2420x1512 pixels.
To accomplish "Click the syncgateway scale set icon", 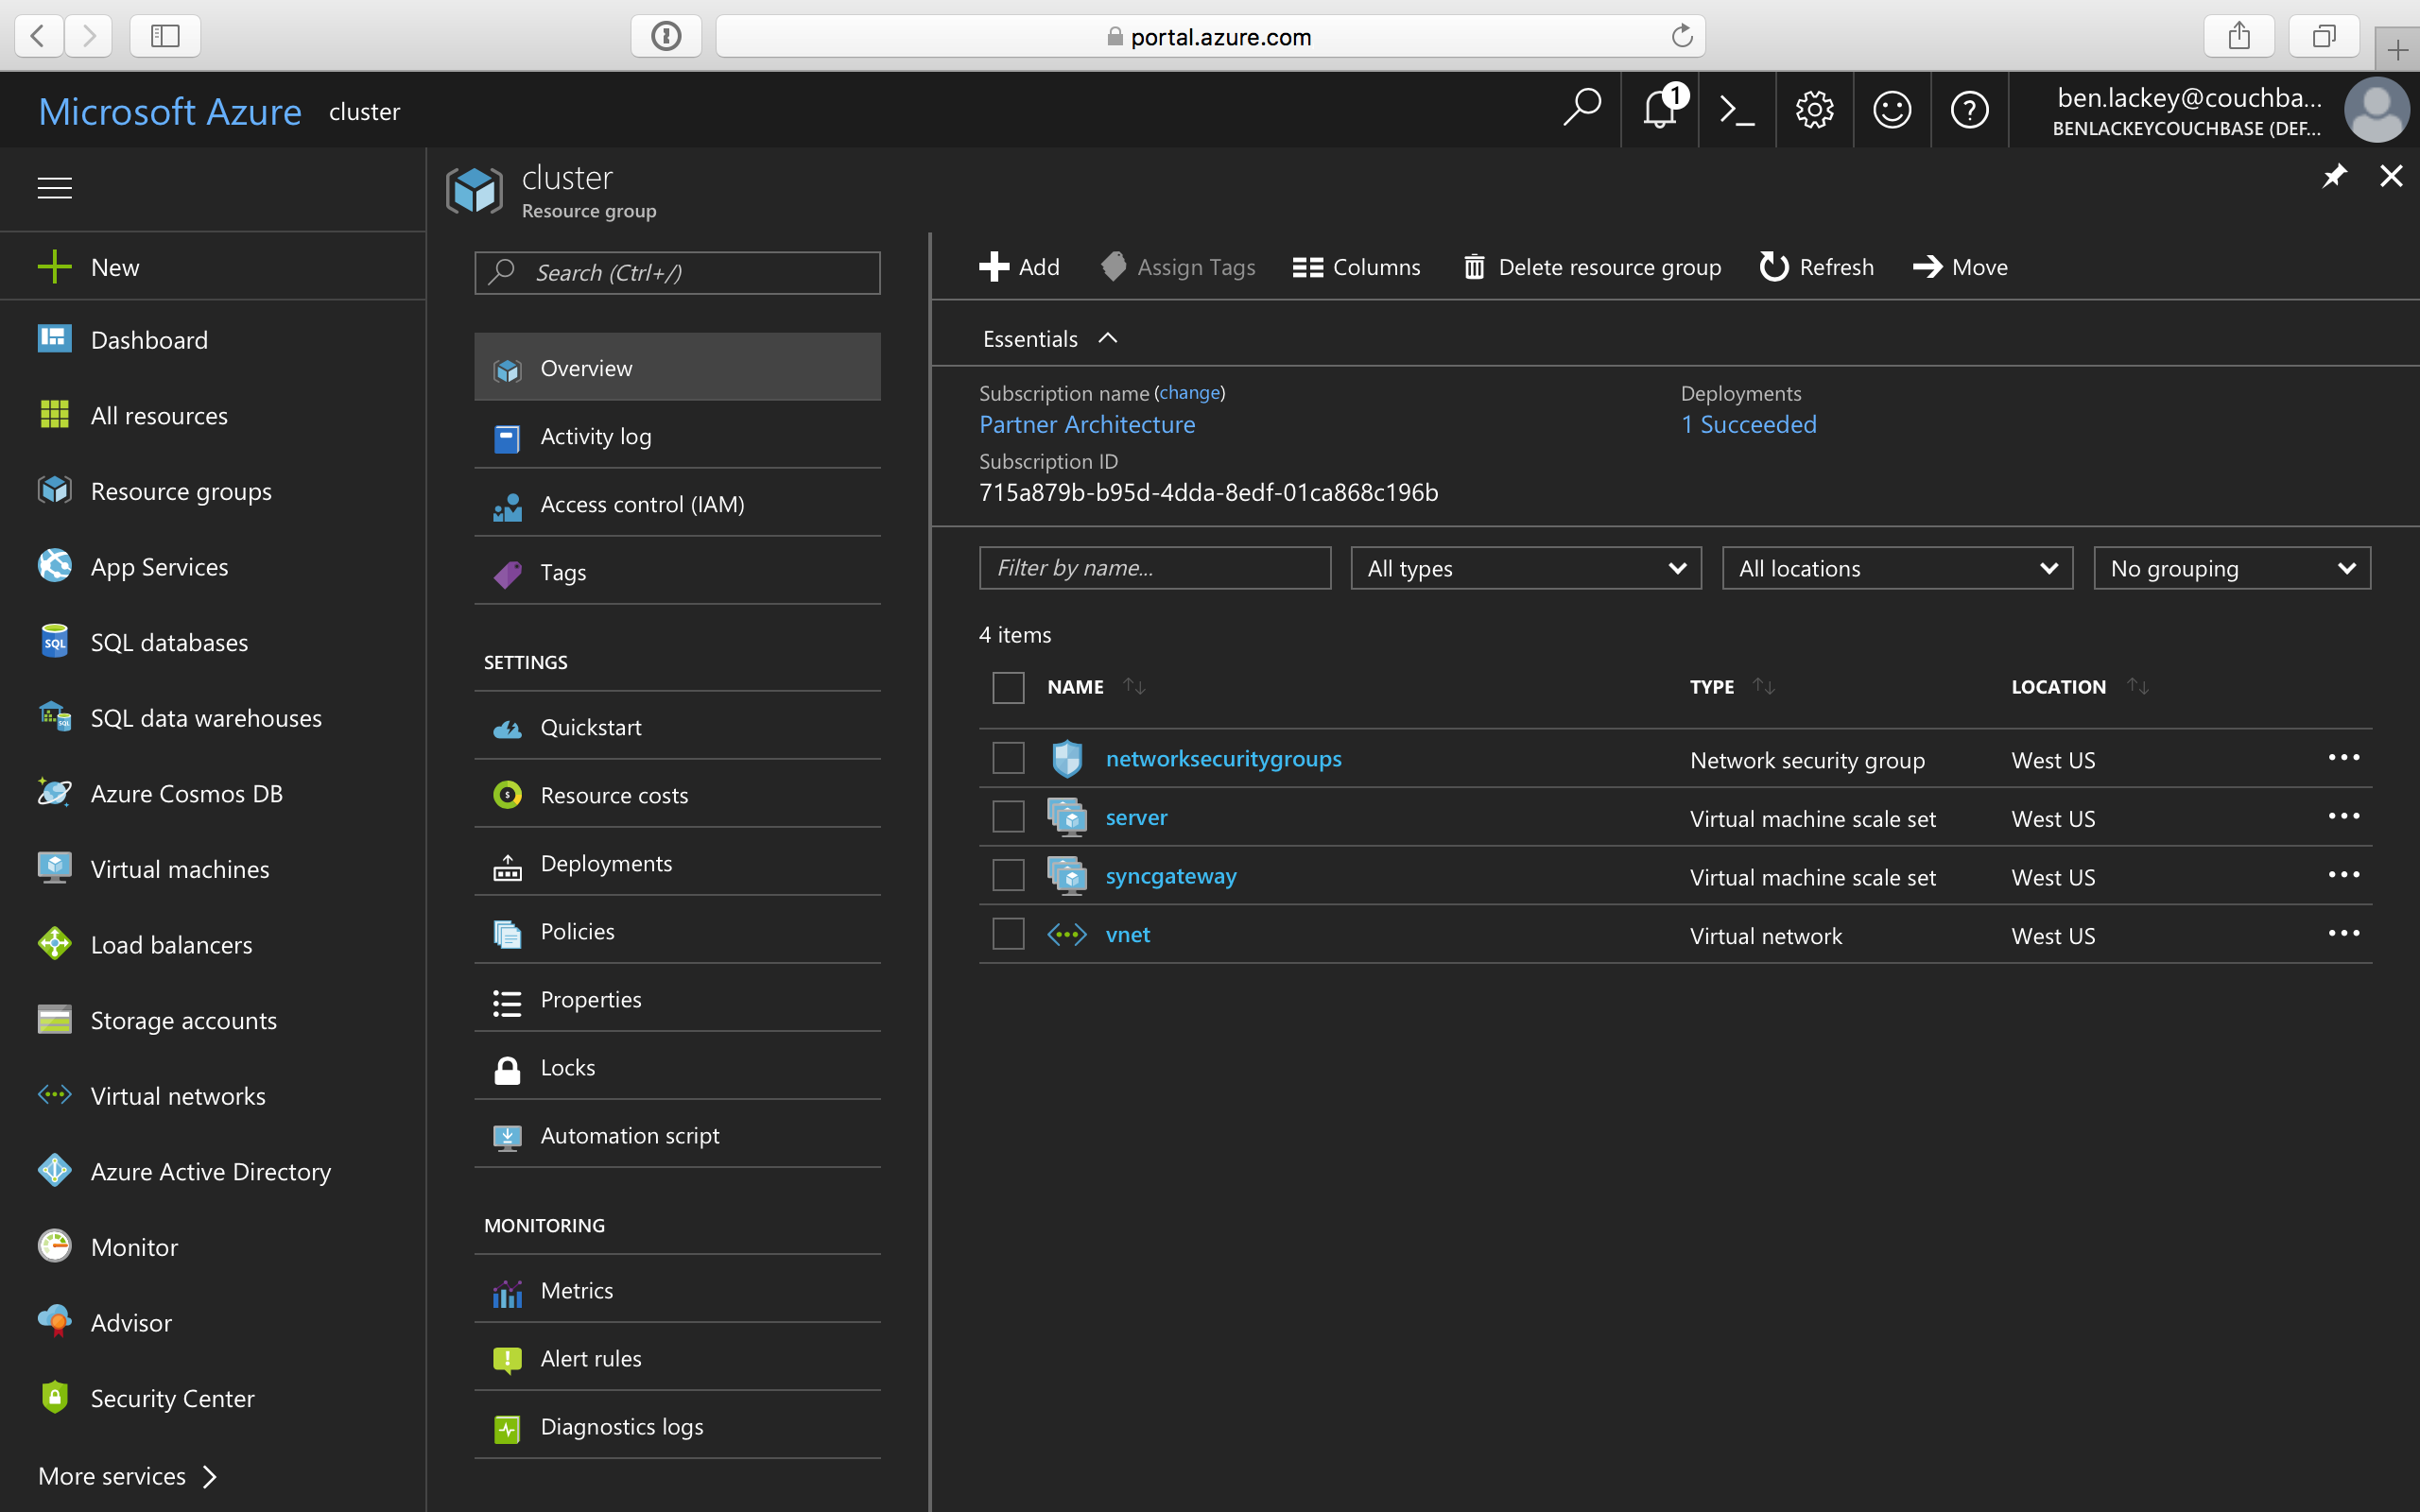I will [x=1068, y=874].
